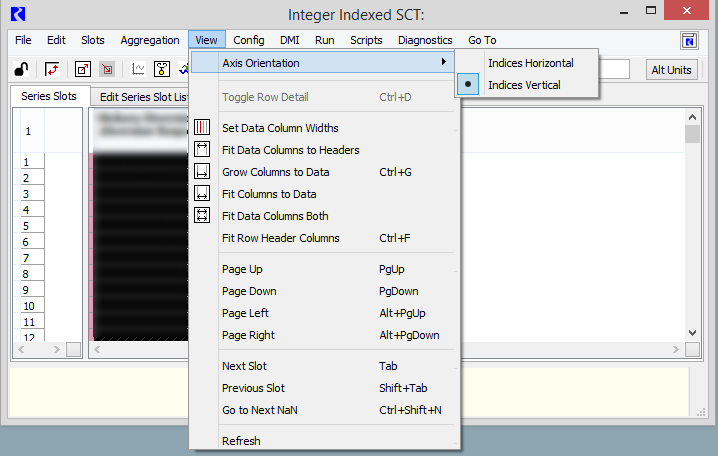Click the vertical scrollbar down arrow
The width and height of the screenshot is (718, 456).
[x=692, y=333]
